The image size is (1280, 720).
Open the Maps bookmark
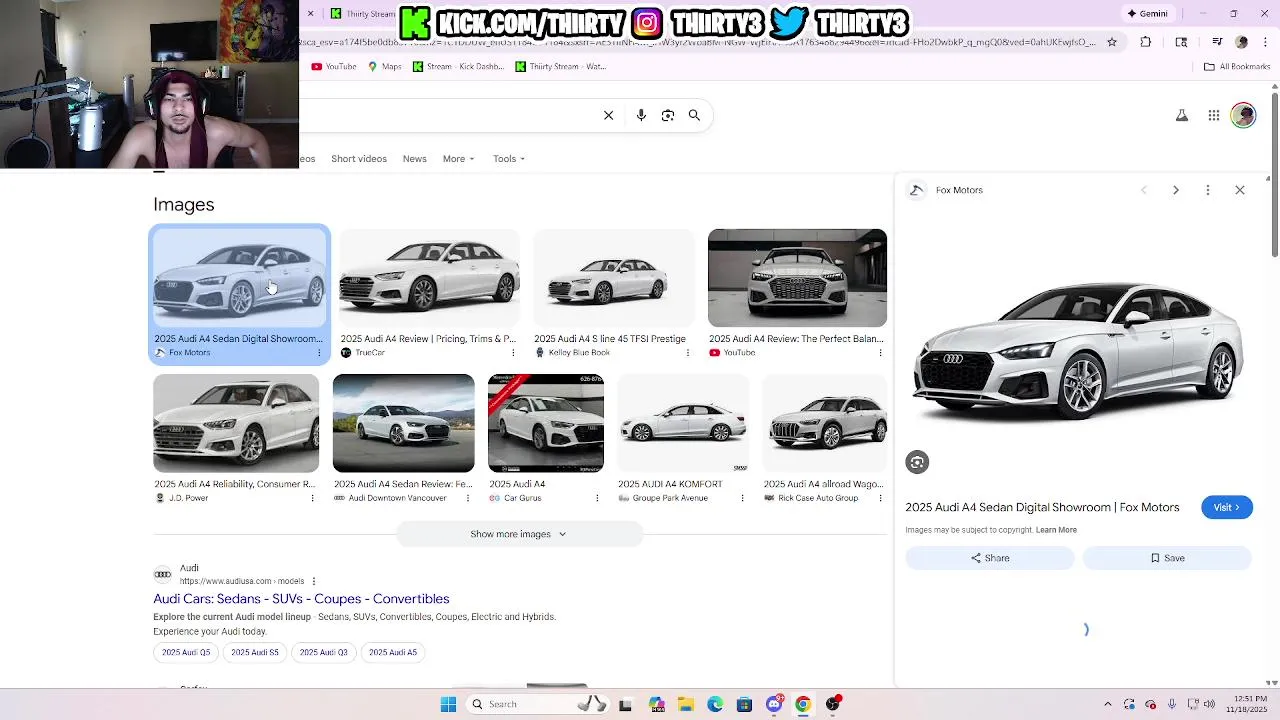click(x=385, y=67)
